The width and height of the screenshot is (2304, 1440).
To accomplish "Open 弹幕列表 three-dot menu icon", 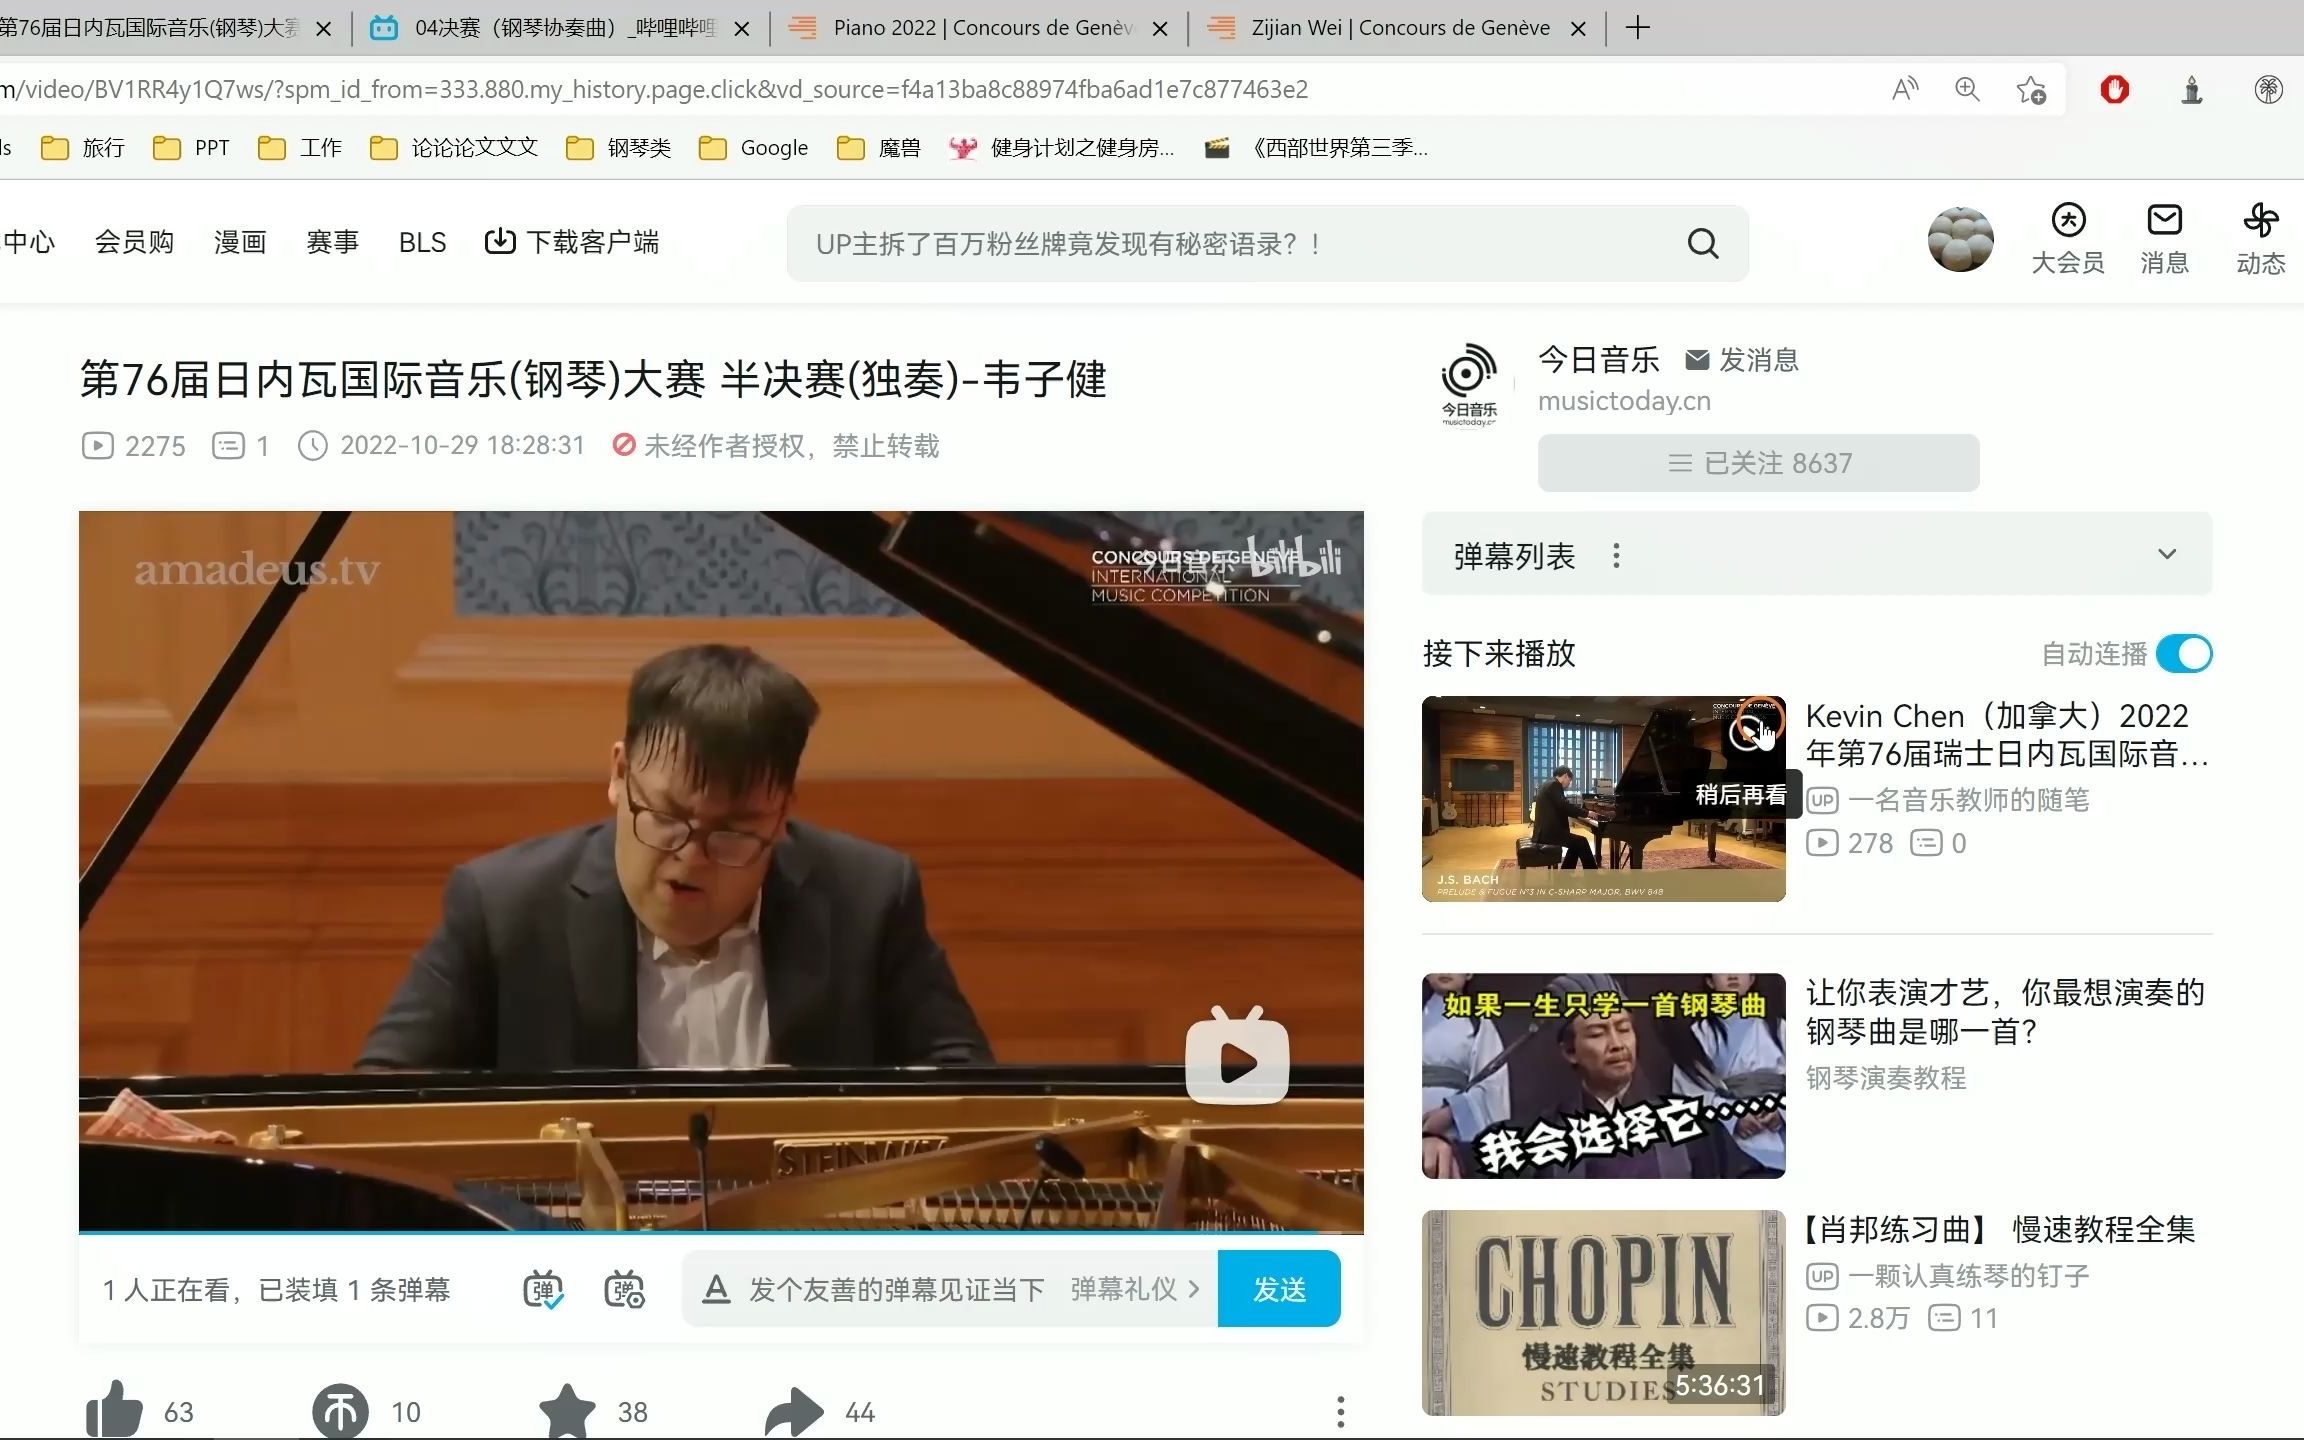I will [x=1616, y=555].
